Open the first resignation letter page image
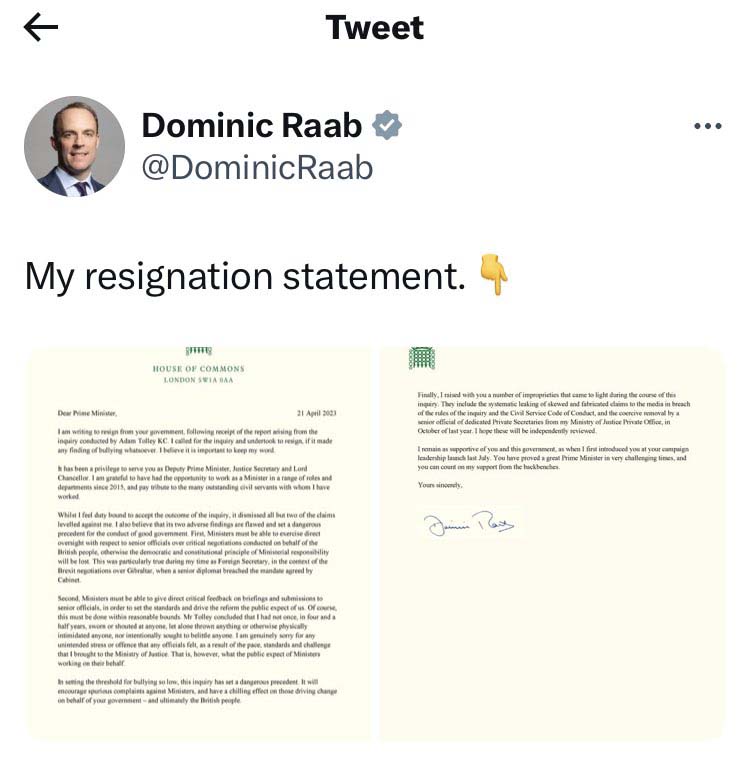Viewport: 750px width, 769px height. (198, 543)
